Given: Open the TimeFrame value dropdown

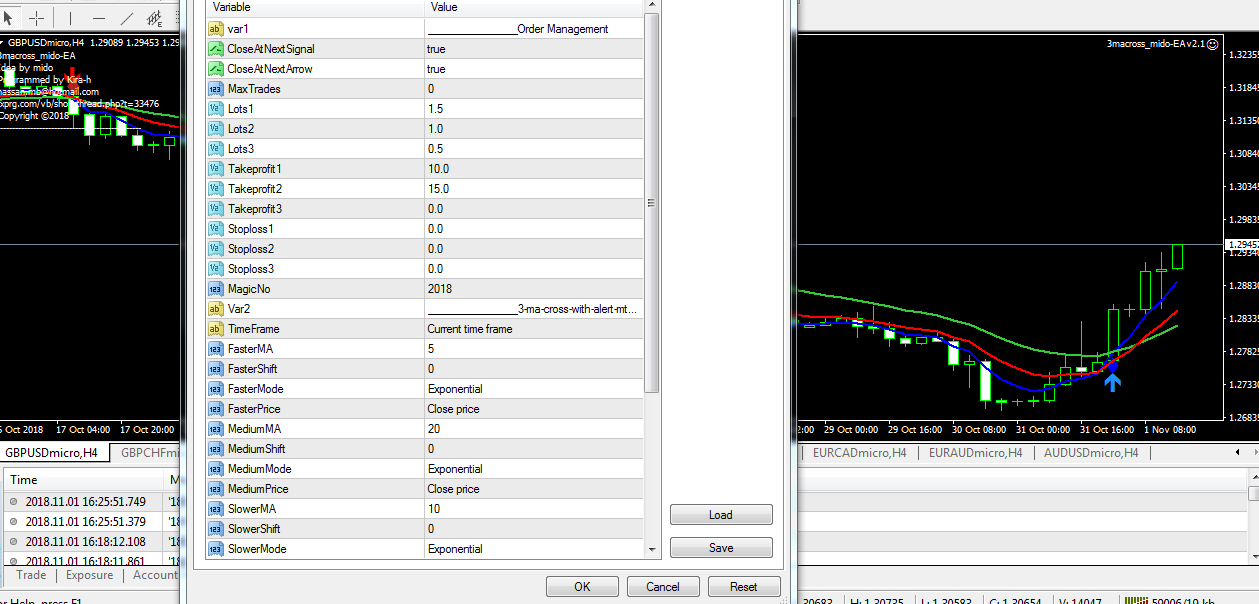Looking at the screenshot, I should coord(534,329).
